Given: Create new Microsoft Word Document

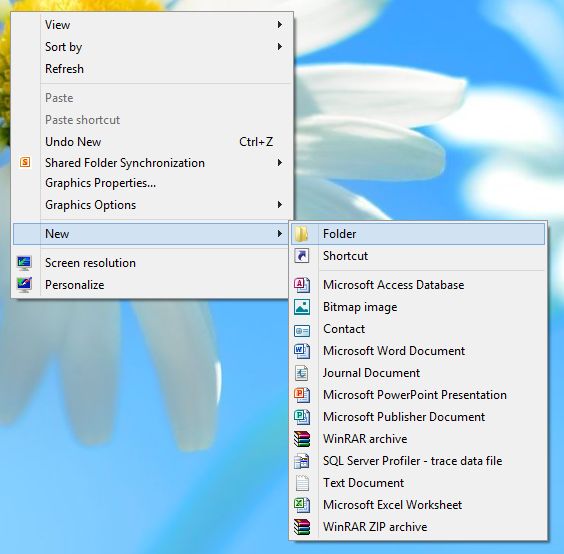Looking at the screenshot, I should (418, 351).
